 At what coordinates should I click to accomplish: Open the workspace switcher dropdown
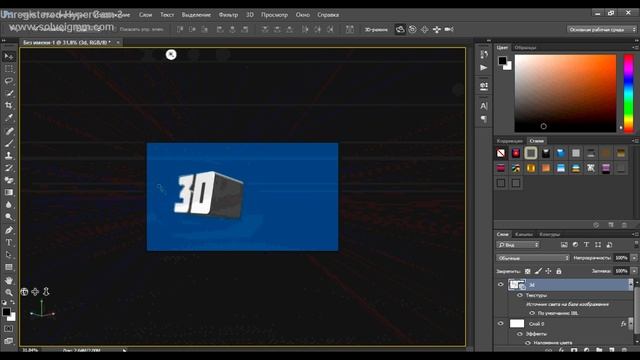(x=602, y=29)
